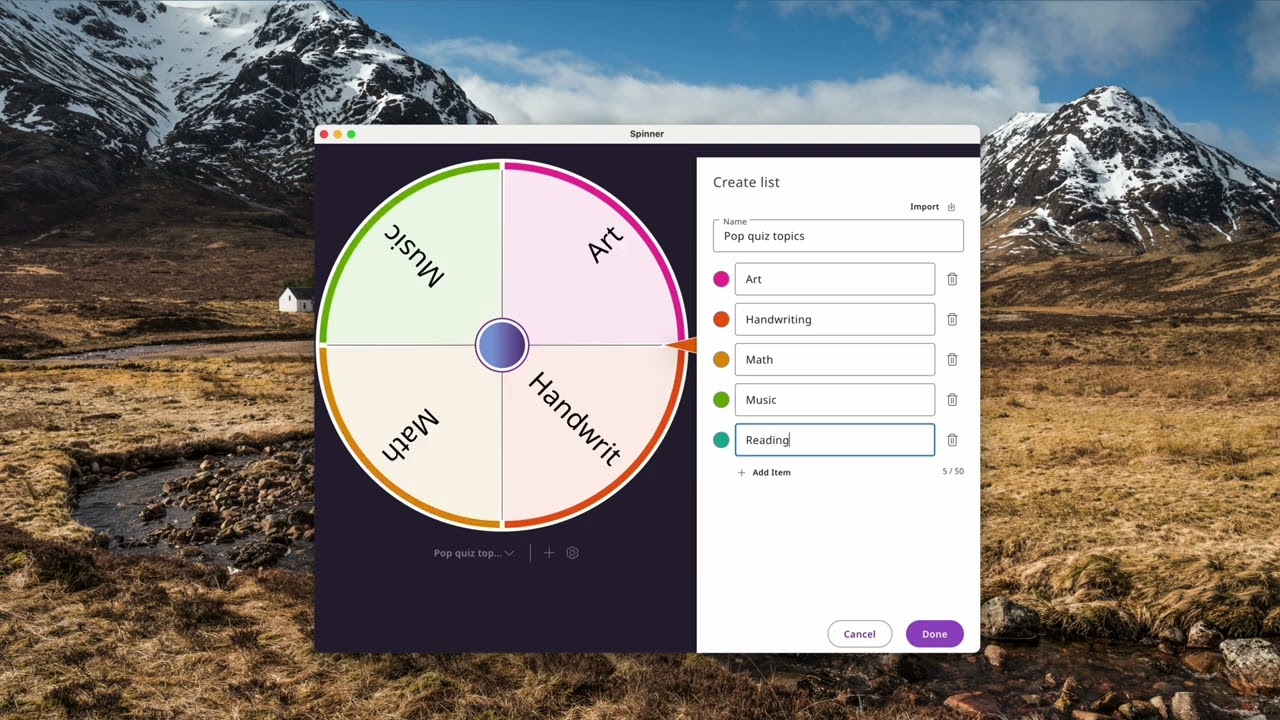1280x720 pixels.
Task: Minimize the Spinner window
Action: pos(338,134)
